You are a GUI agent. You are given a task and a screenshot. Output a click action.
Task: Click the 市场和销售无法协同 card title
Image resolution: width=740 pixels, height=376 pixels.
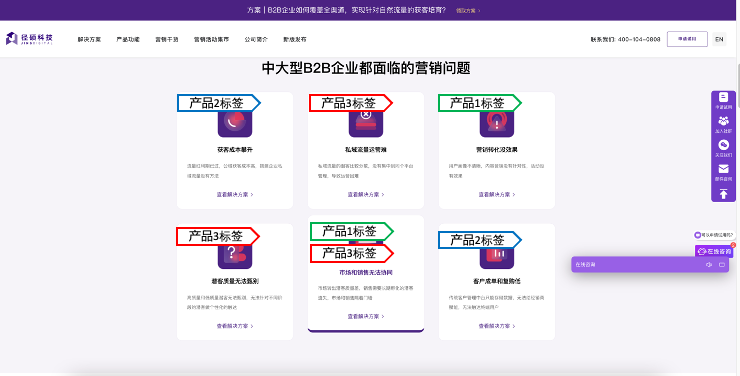tap(366, 273)
